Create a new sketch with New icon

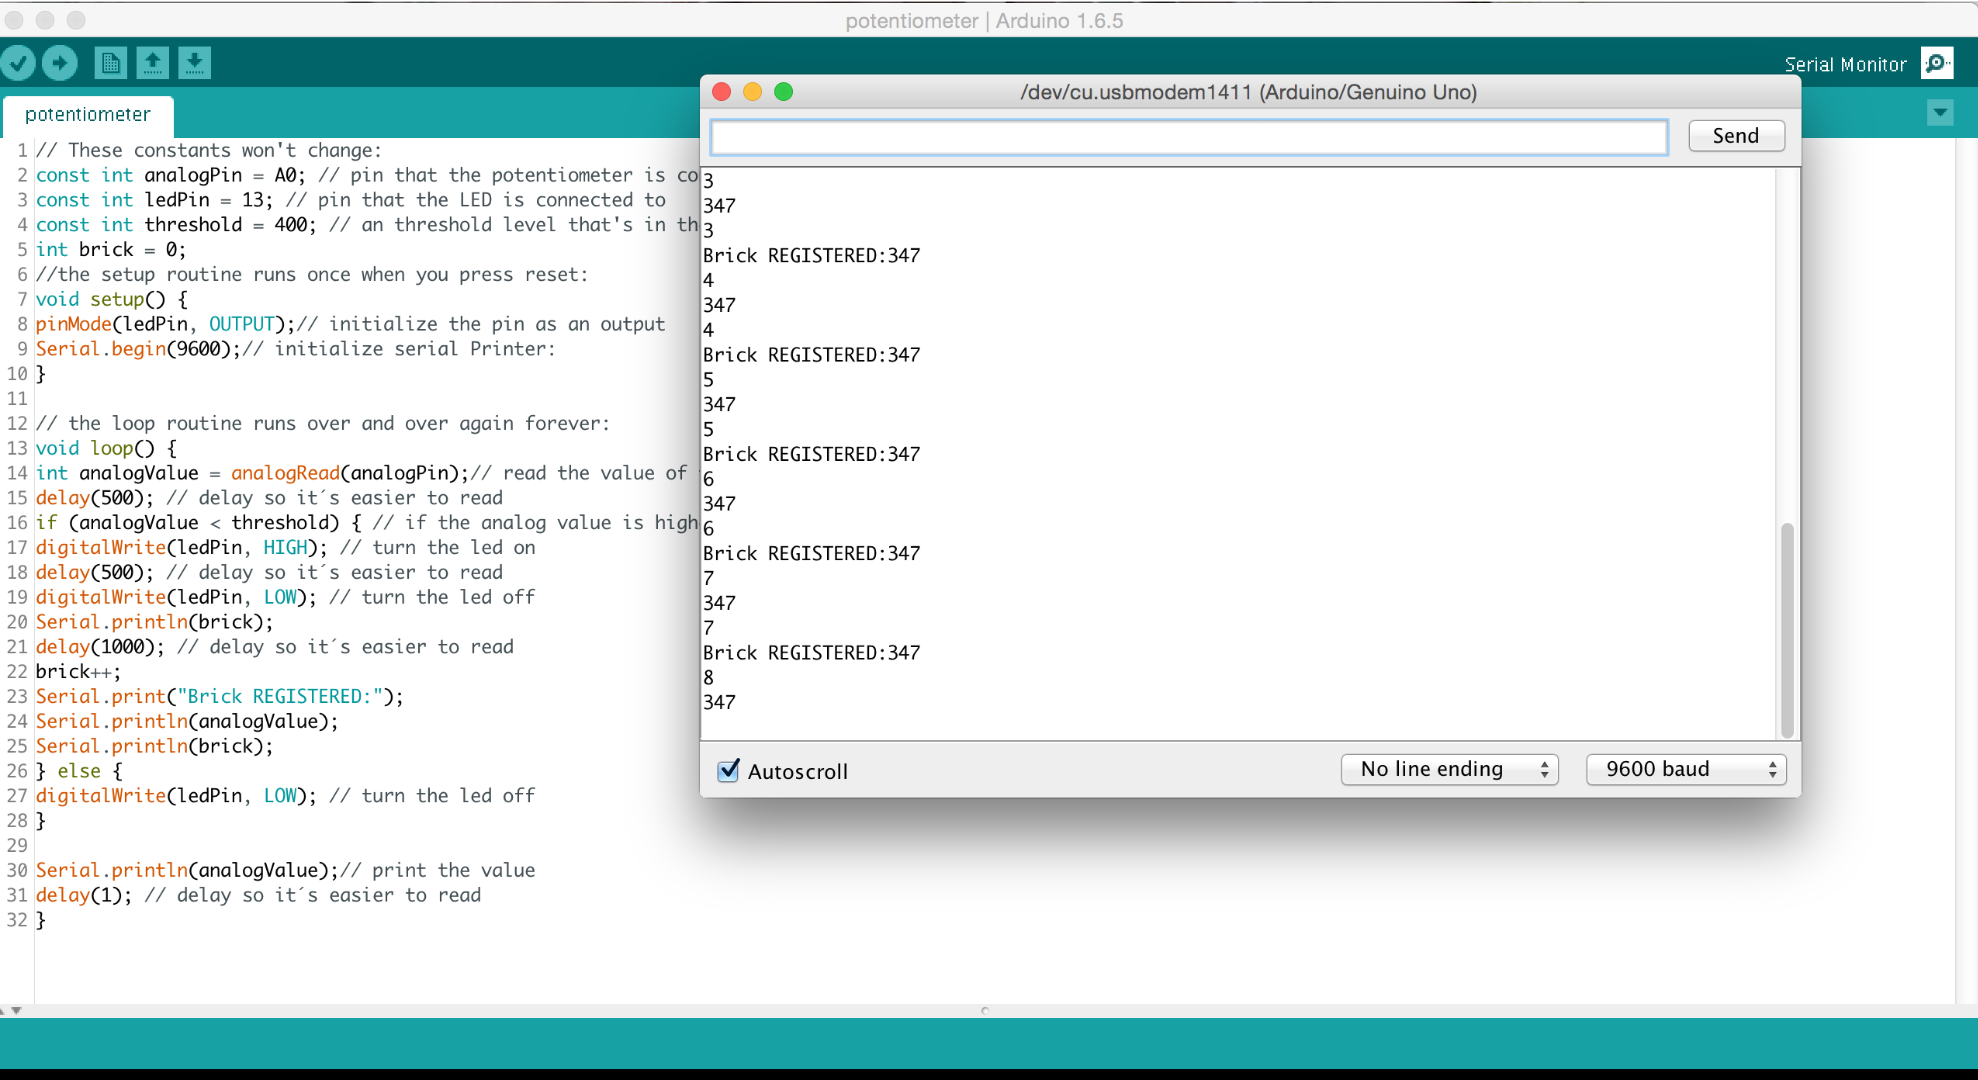110,63
